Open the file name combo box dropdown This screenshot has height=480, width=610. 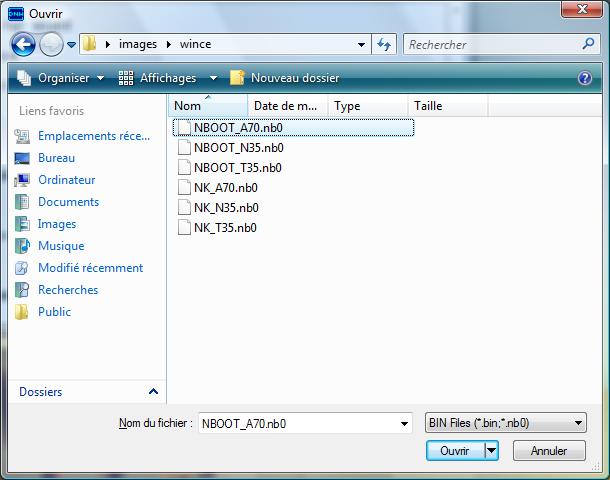(x=404, y=423)
